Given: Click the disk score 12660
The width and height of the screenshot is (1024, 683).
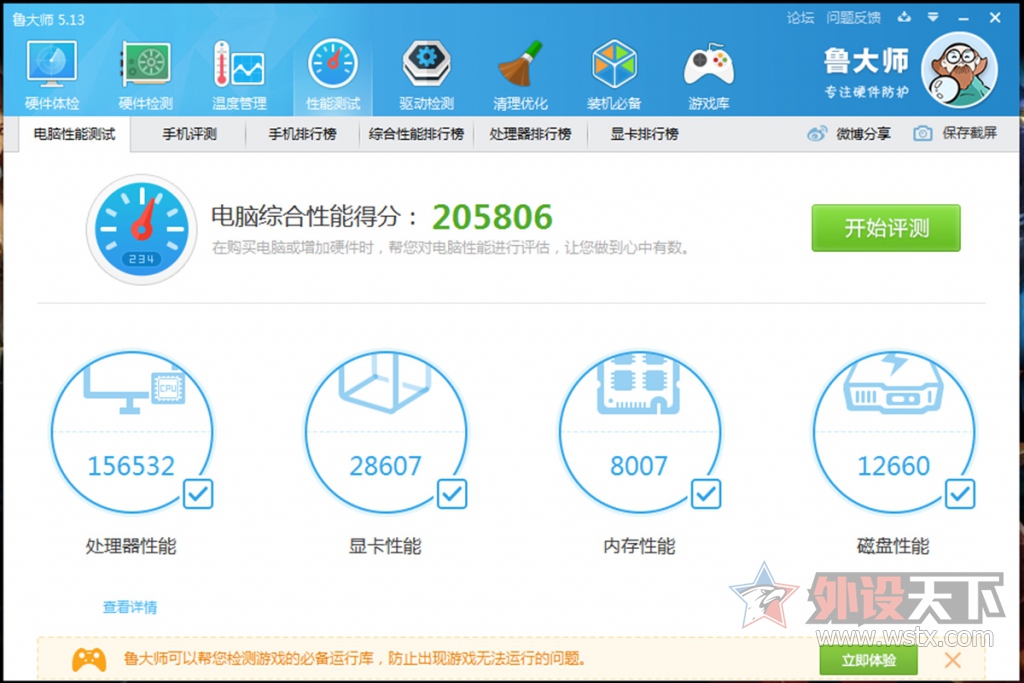Looking at the screenshot, I should 893,466.
